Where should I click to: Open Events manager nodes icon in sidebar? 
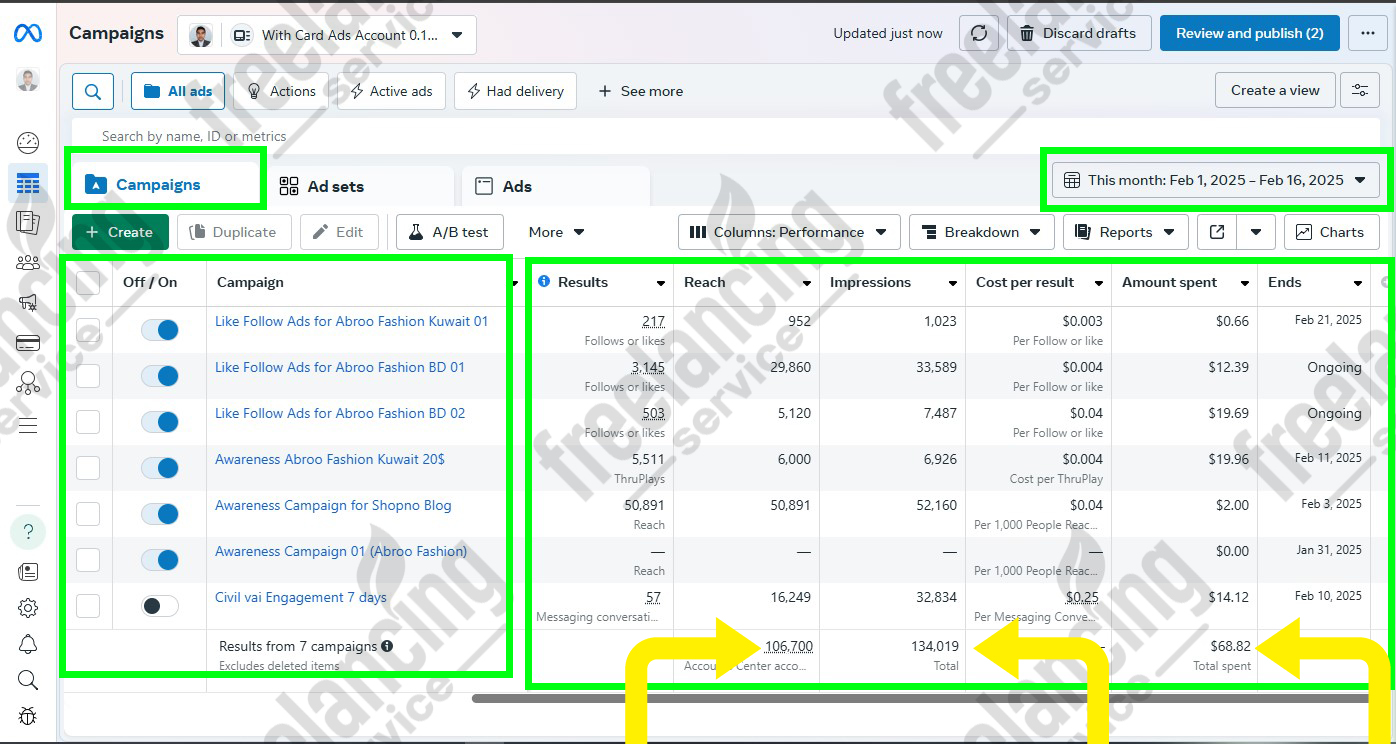[x=28, y=383]
